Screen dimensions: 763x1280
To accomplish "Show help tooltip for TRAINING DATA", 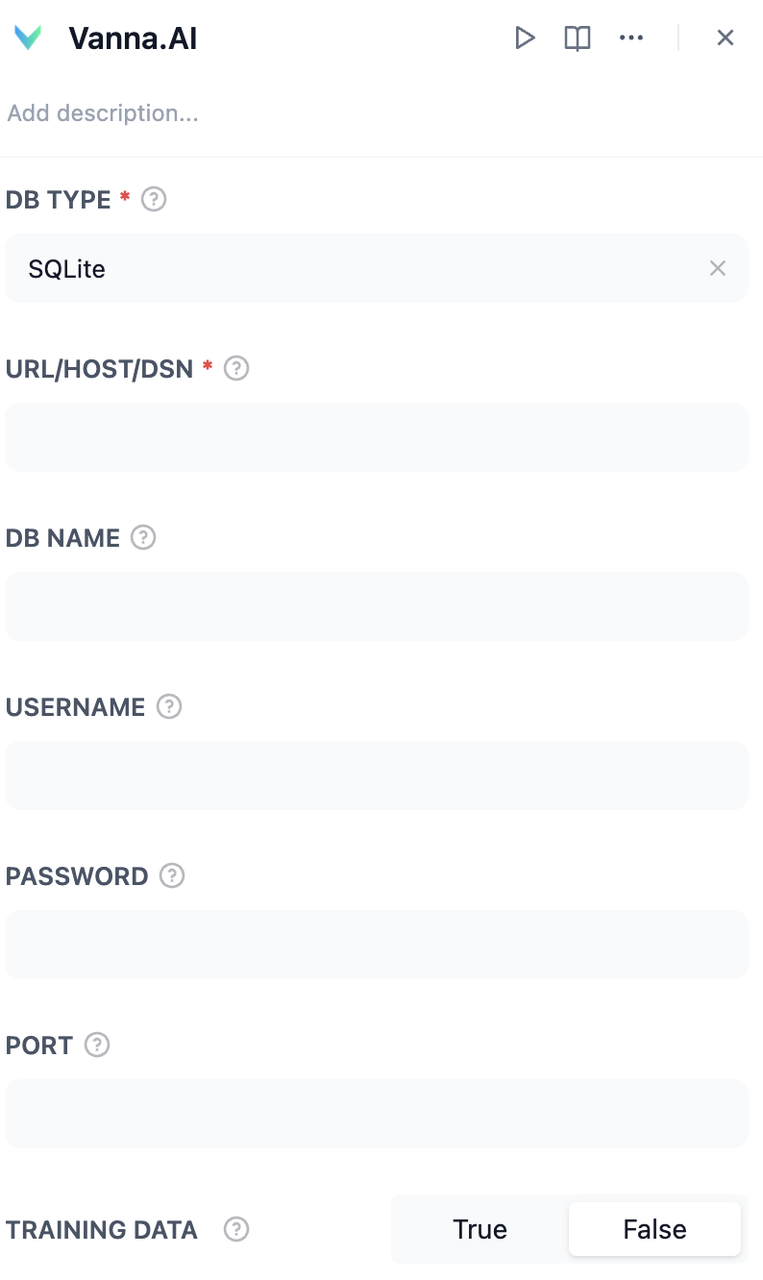I will point(236,1229).
